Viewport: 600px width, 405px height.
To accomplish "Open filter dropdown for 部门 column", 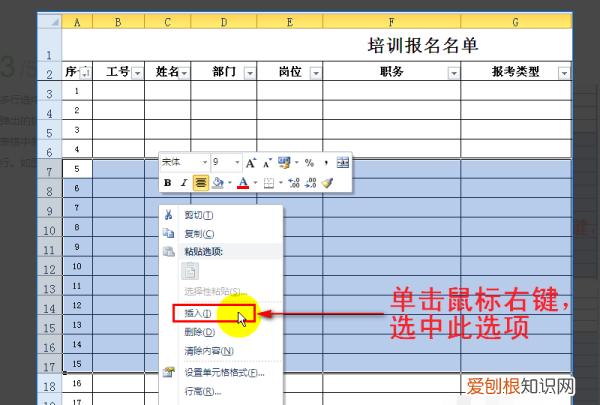I will coord(250,73).
